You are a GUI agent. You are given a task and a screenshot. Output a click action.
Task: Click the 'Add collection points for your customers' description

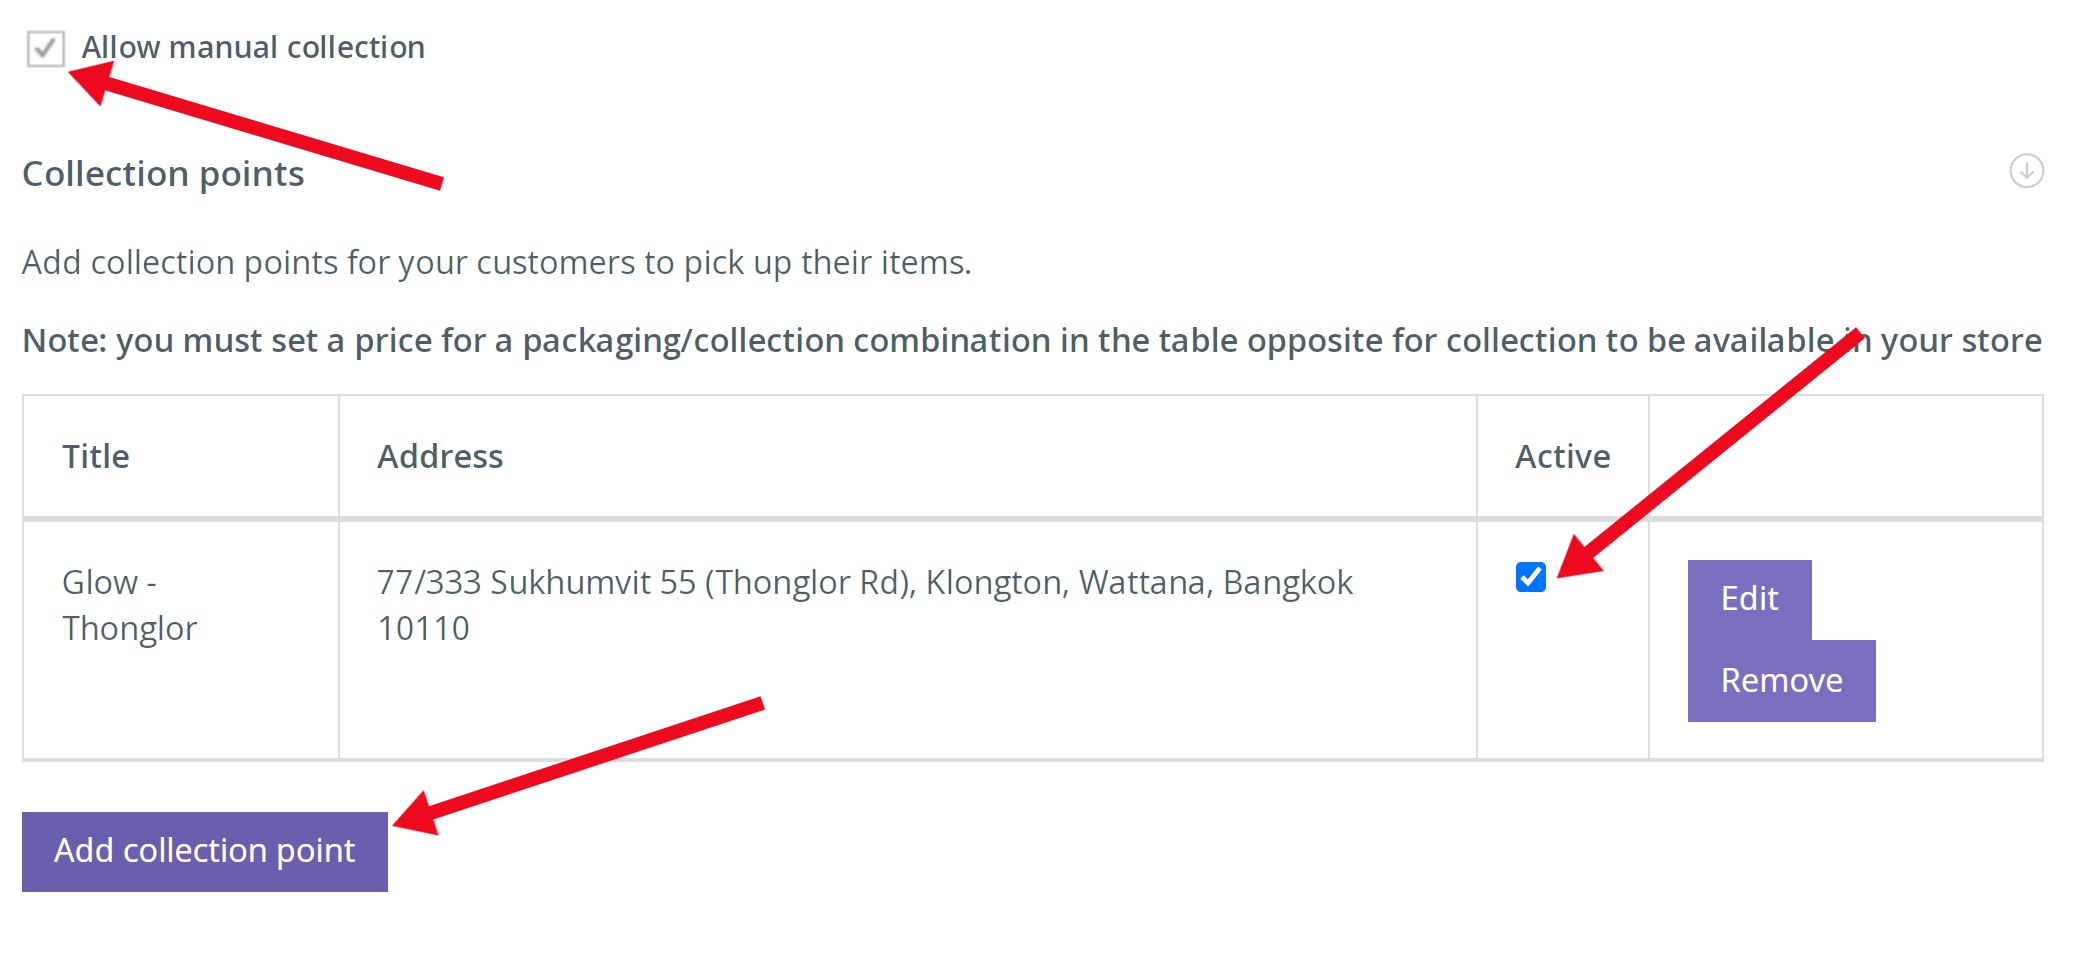497,262
